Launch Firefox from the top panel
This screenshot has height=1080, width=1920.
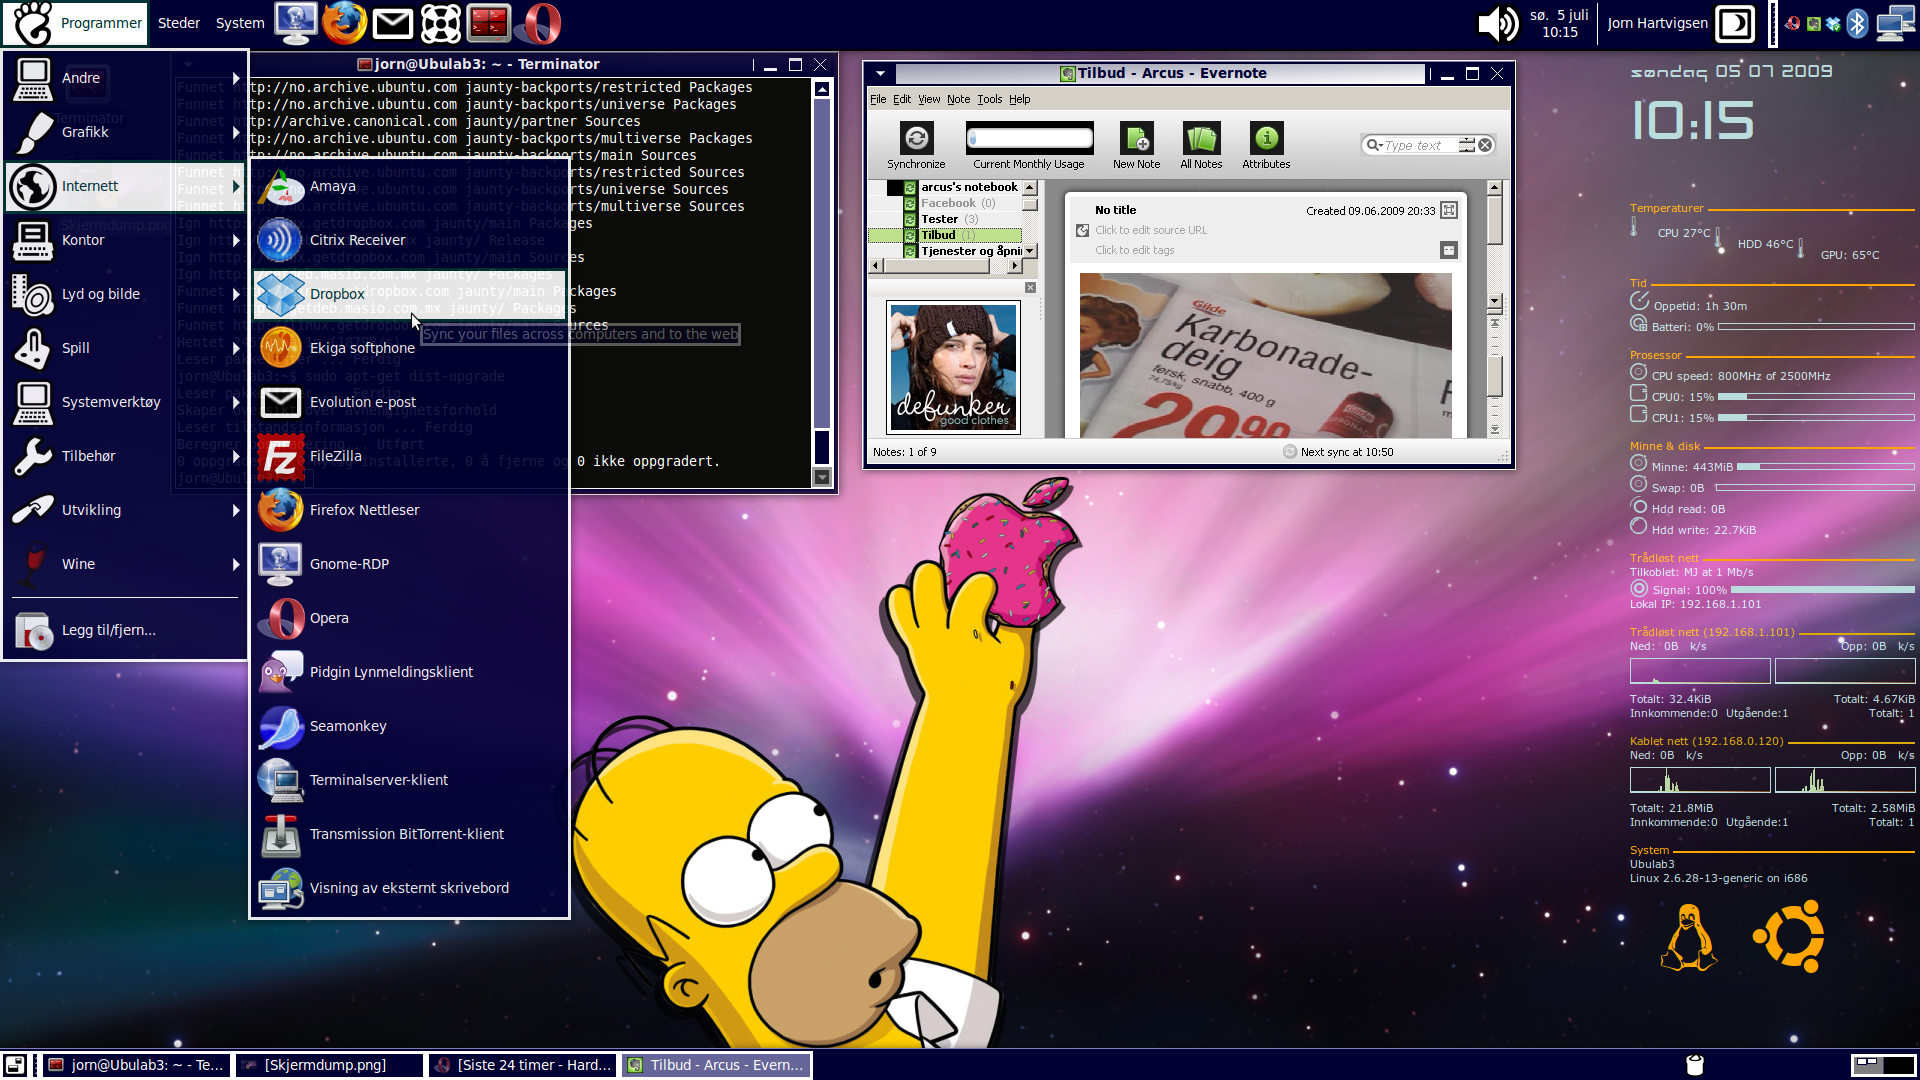click(344, 23)
